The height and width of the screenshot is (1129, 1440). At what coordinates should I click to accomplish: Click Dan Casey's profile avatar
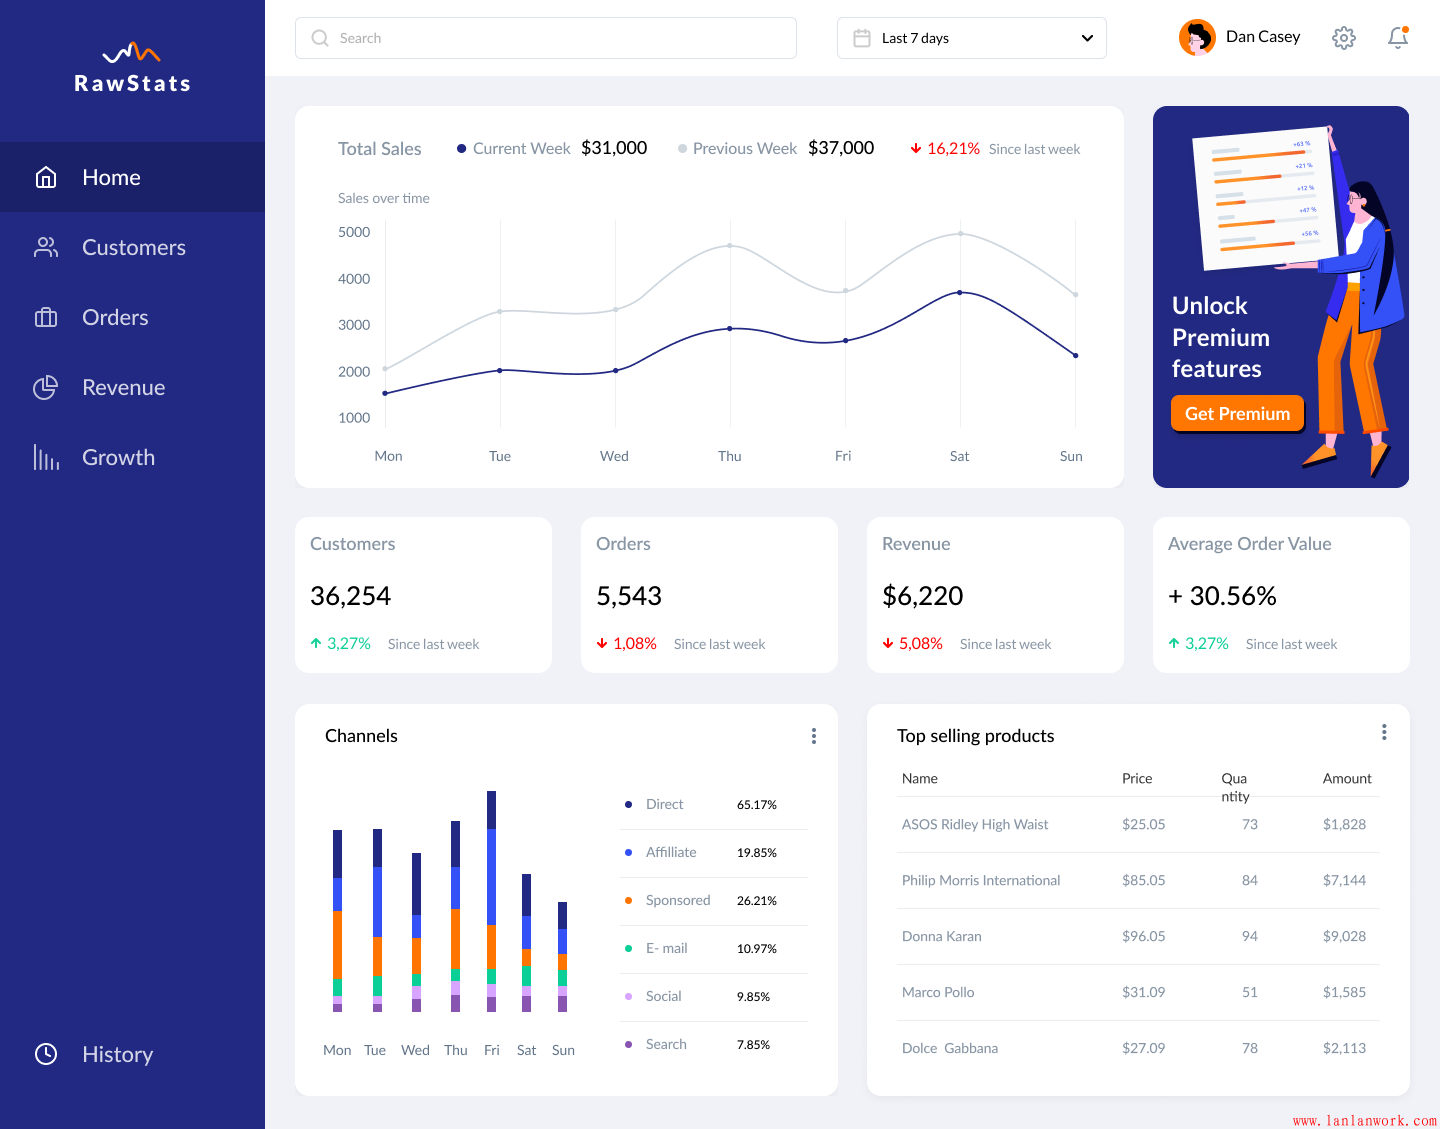click(1196, 38)
